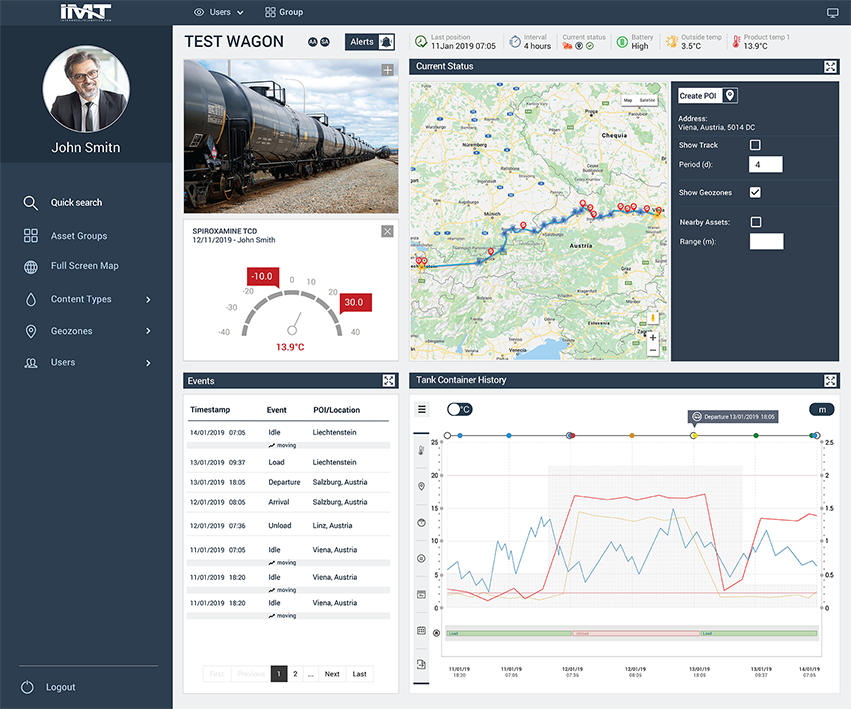Click the plus icon on wagon photo

[388, 70]
